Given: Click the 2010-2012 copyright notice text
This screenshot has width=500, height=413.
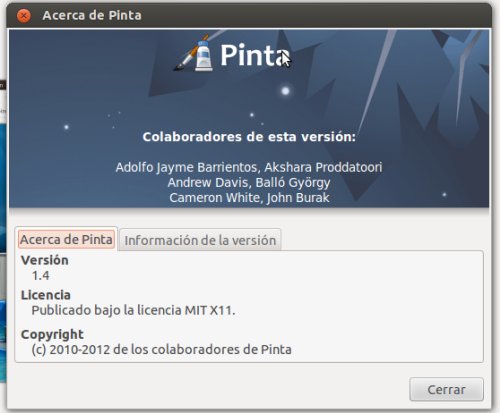Looking at the screenshot, I should 162,350.
